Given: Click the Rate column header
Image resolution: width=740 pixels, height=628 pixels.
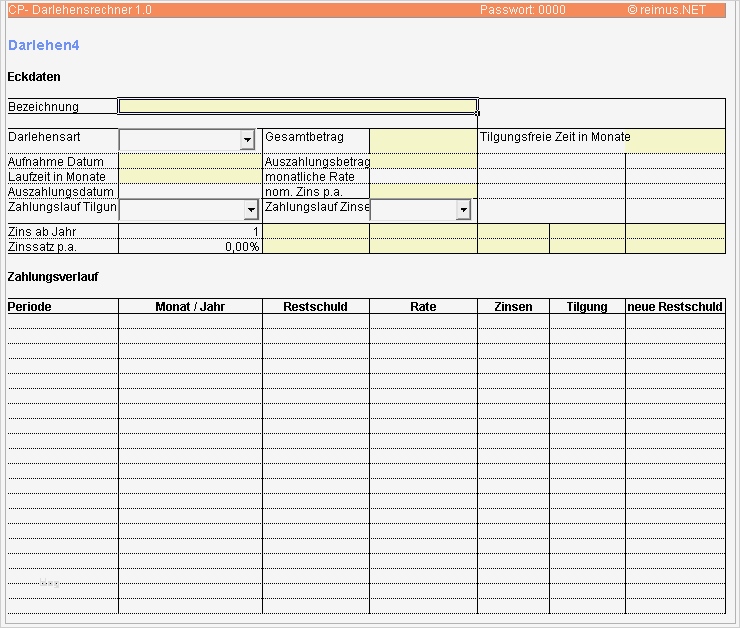Looking at the screenshot, I should 423,307.
